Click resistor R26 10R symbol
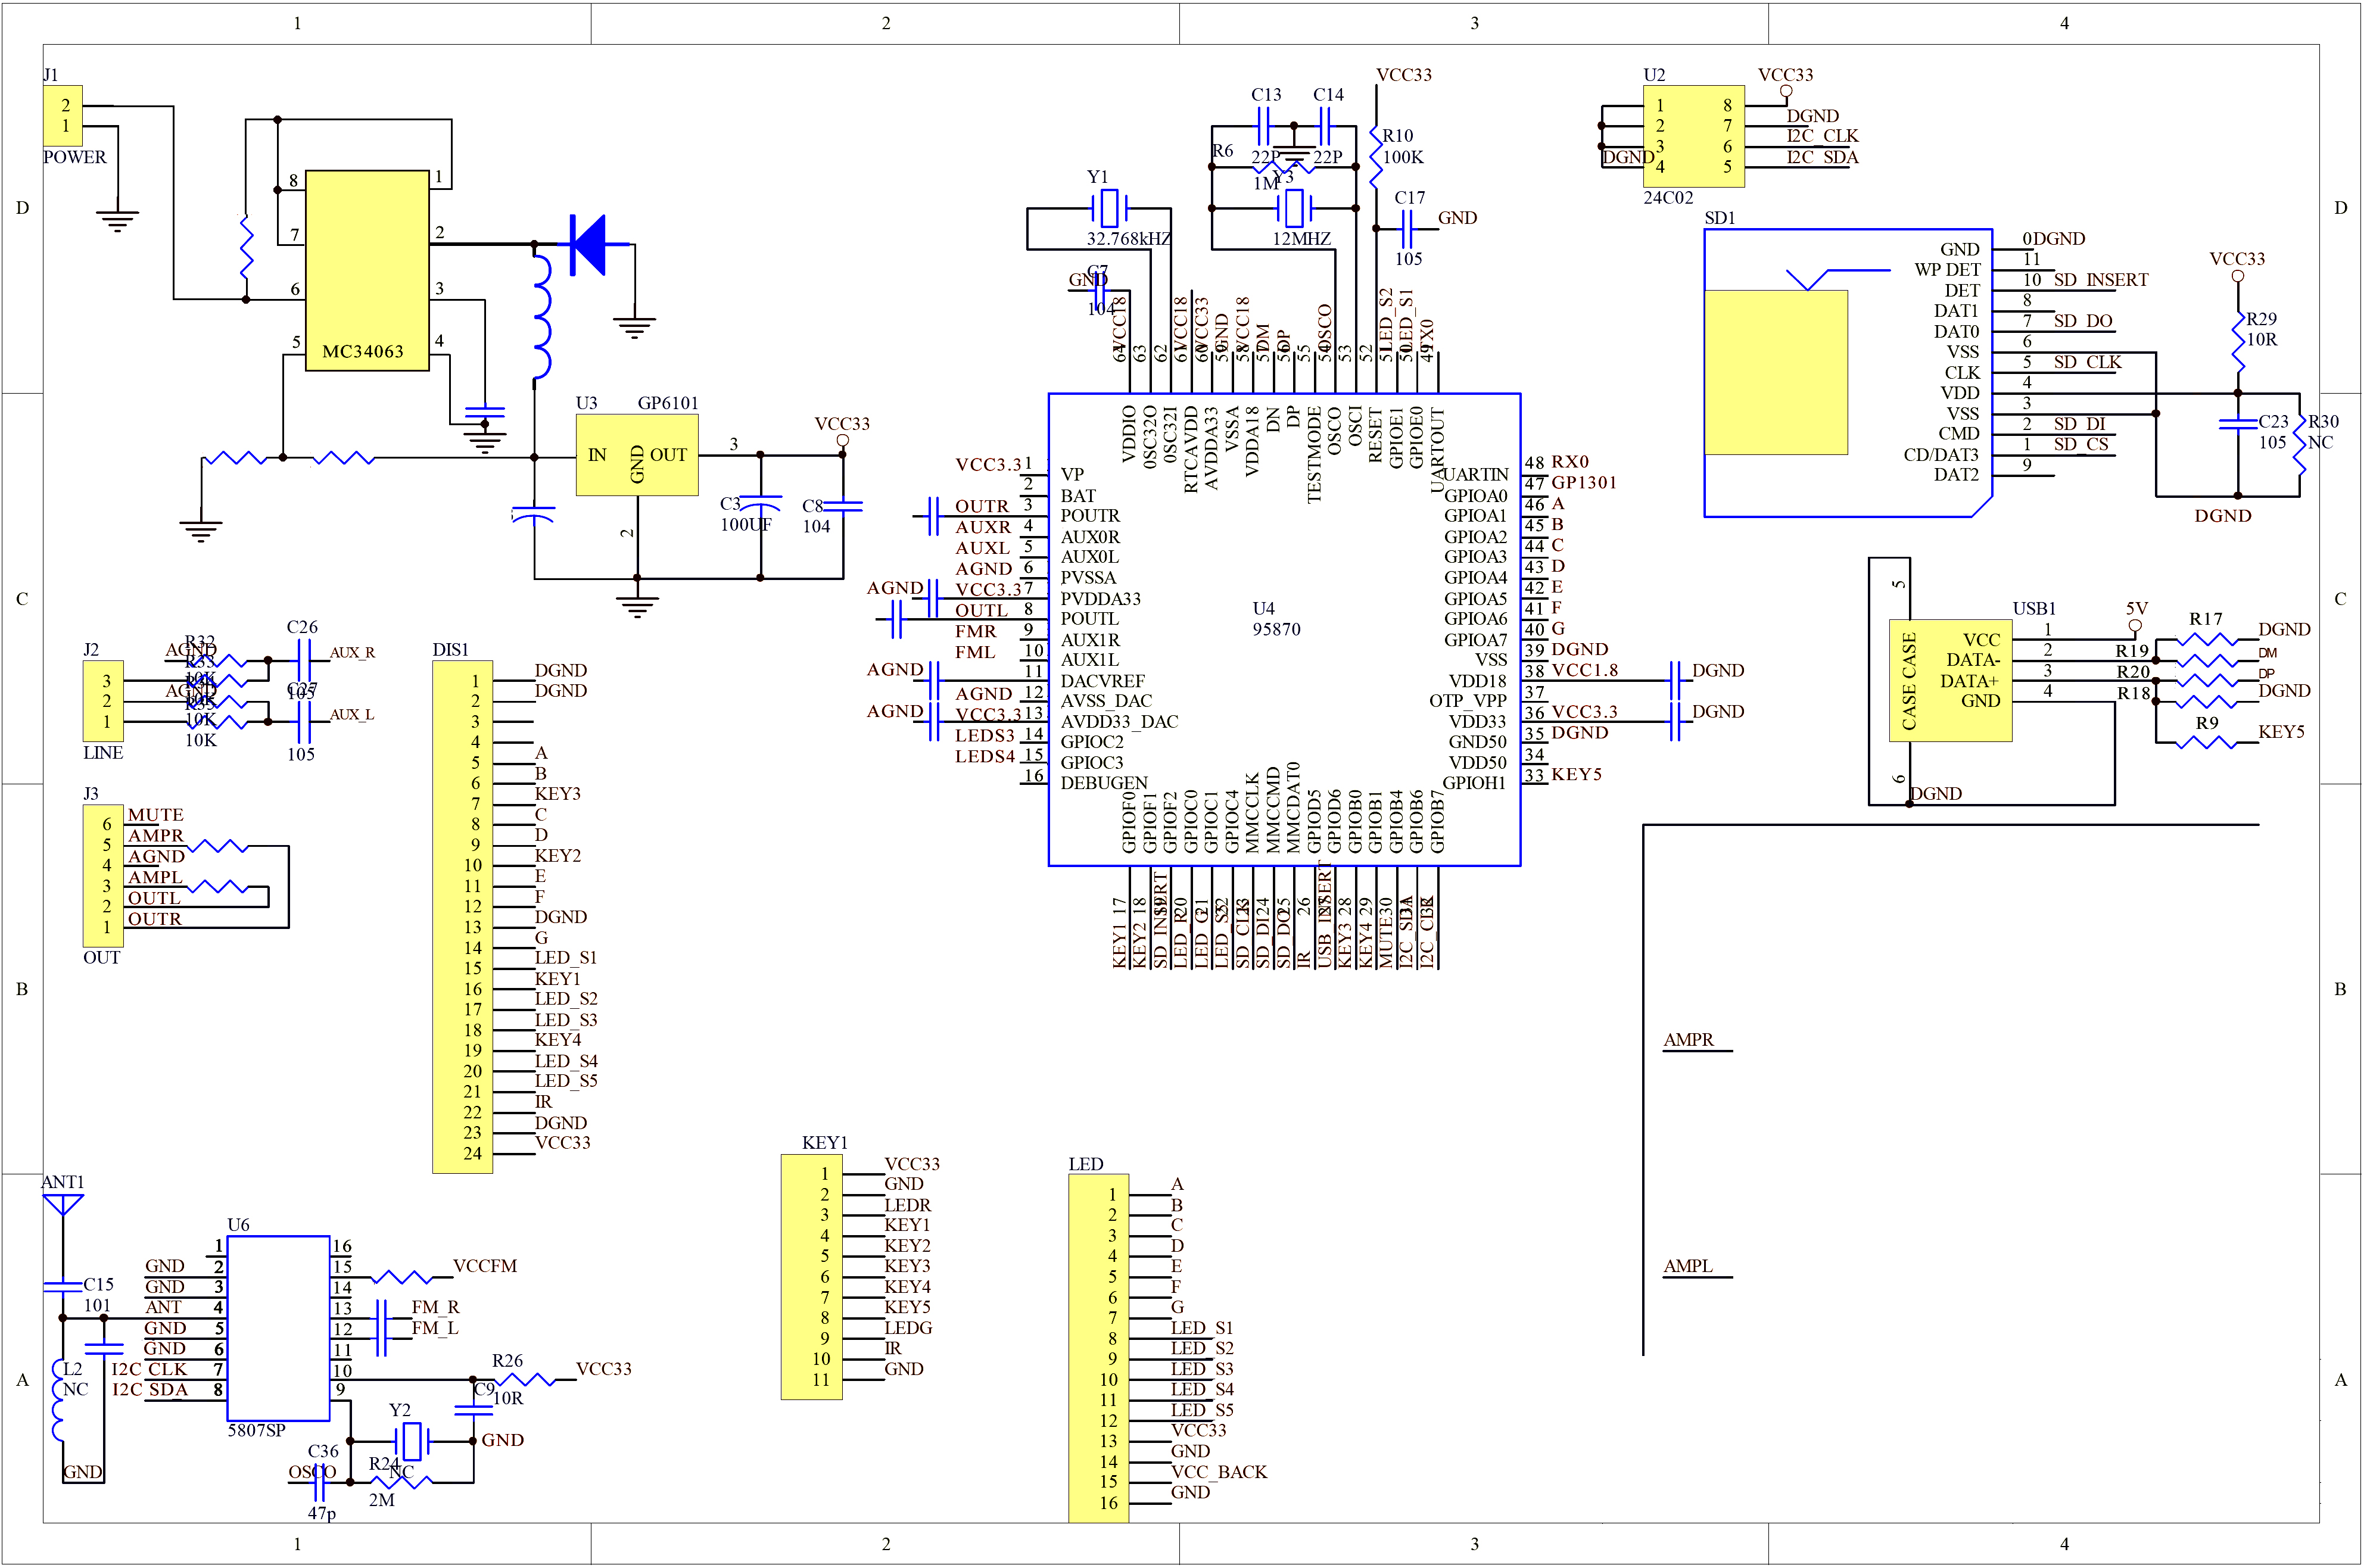Image resolution: width=2367 pixels, height=1568 pixels. (524, 1380)
